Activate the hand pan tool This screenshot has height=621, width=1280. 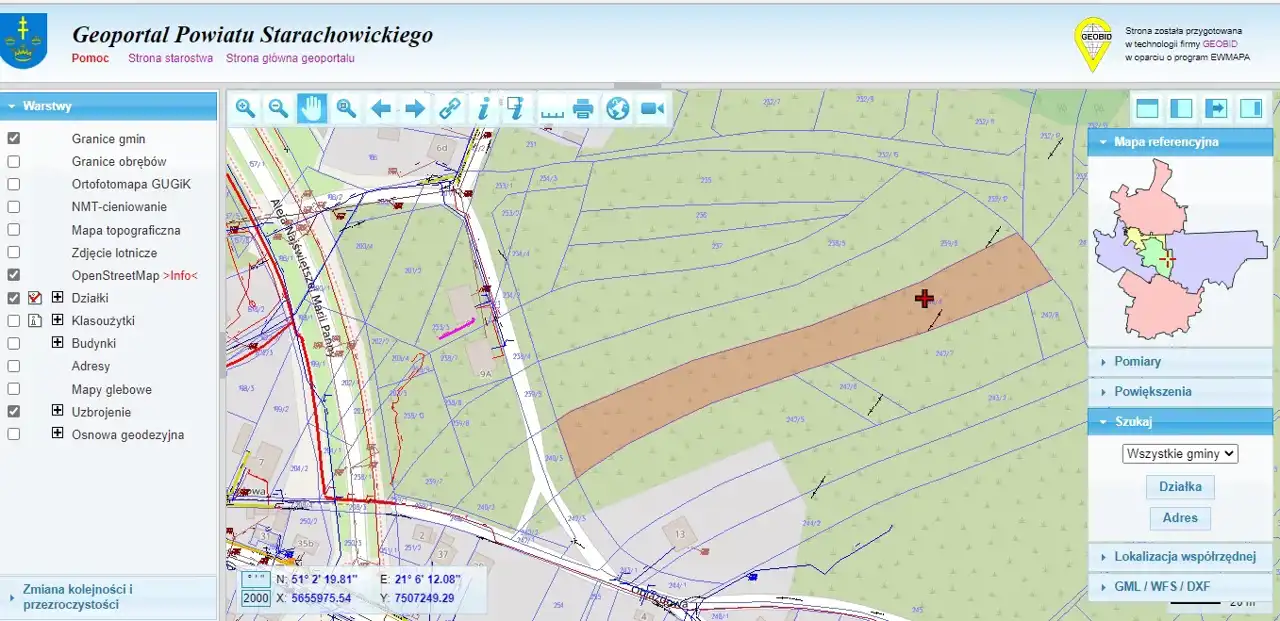coord(312,108)
